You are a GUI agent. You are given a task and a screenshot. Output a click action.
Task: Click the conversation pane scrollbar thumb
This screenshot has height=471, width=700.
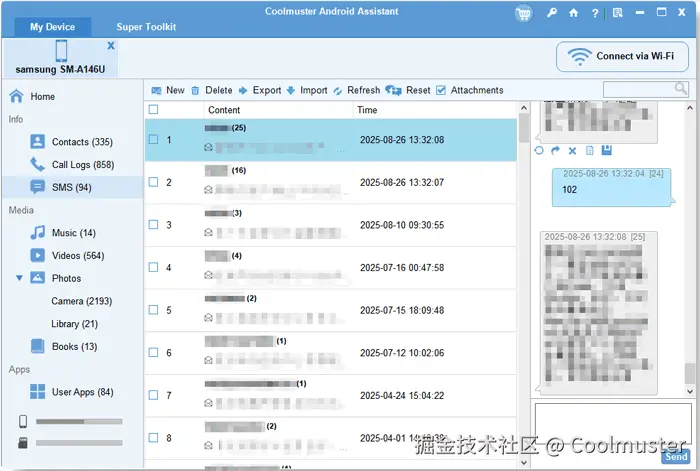[x=690, y=374]
